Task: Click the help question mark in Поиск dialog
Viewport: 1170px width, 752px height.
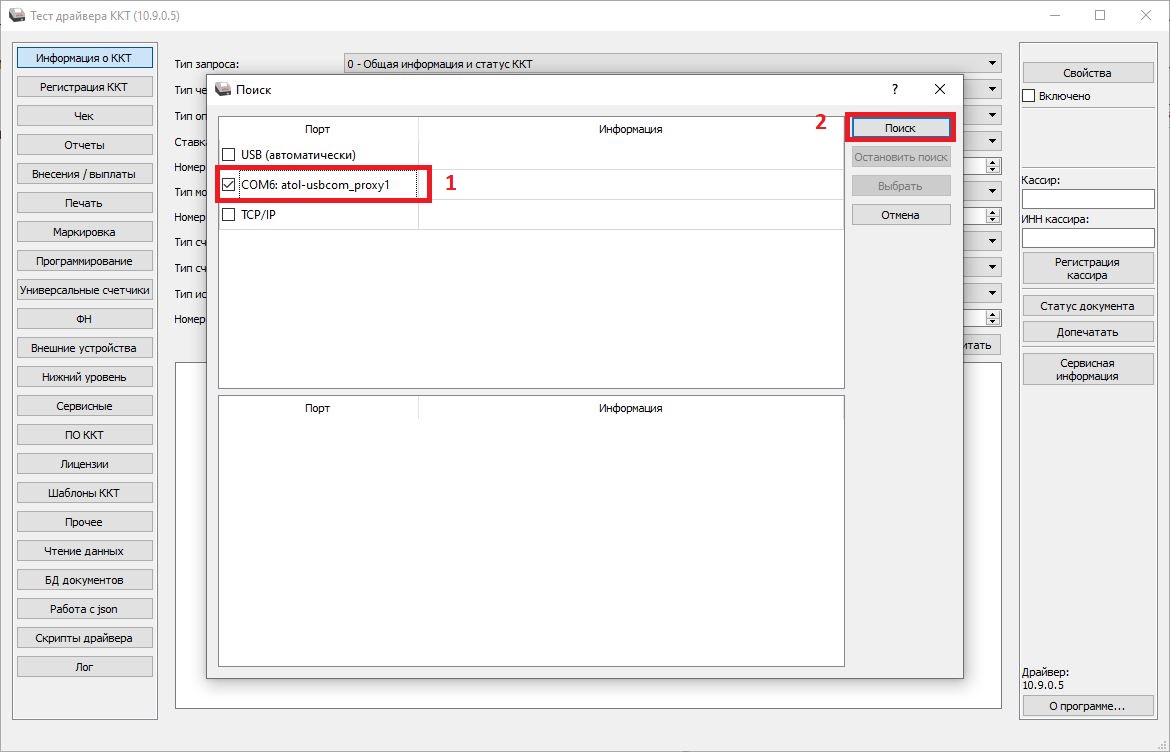Action: coord(895,89)
